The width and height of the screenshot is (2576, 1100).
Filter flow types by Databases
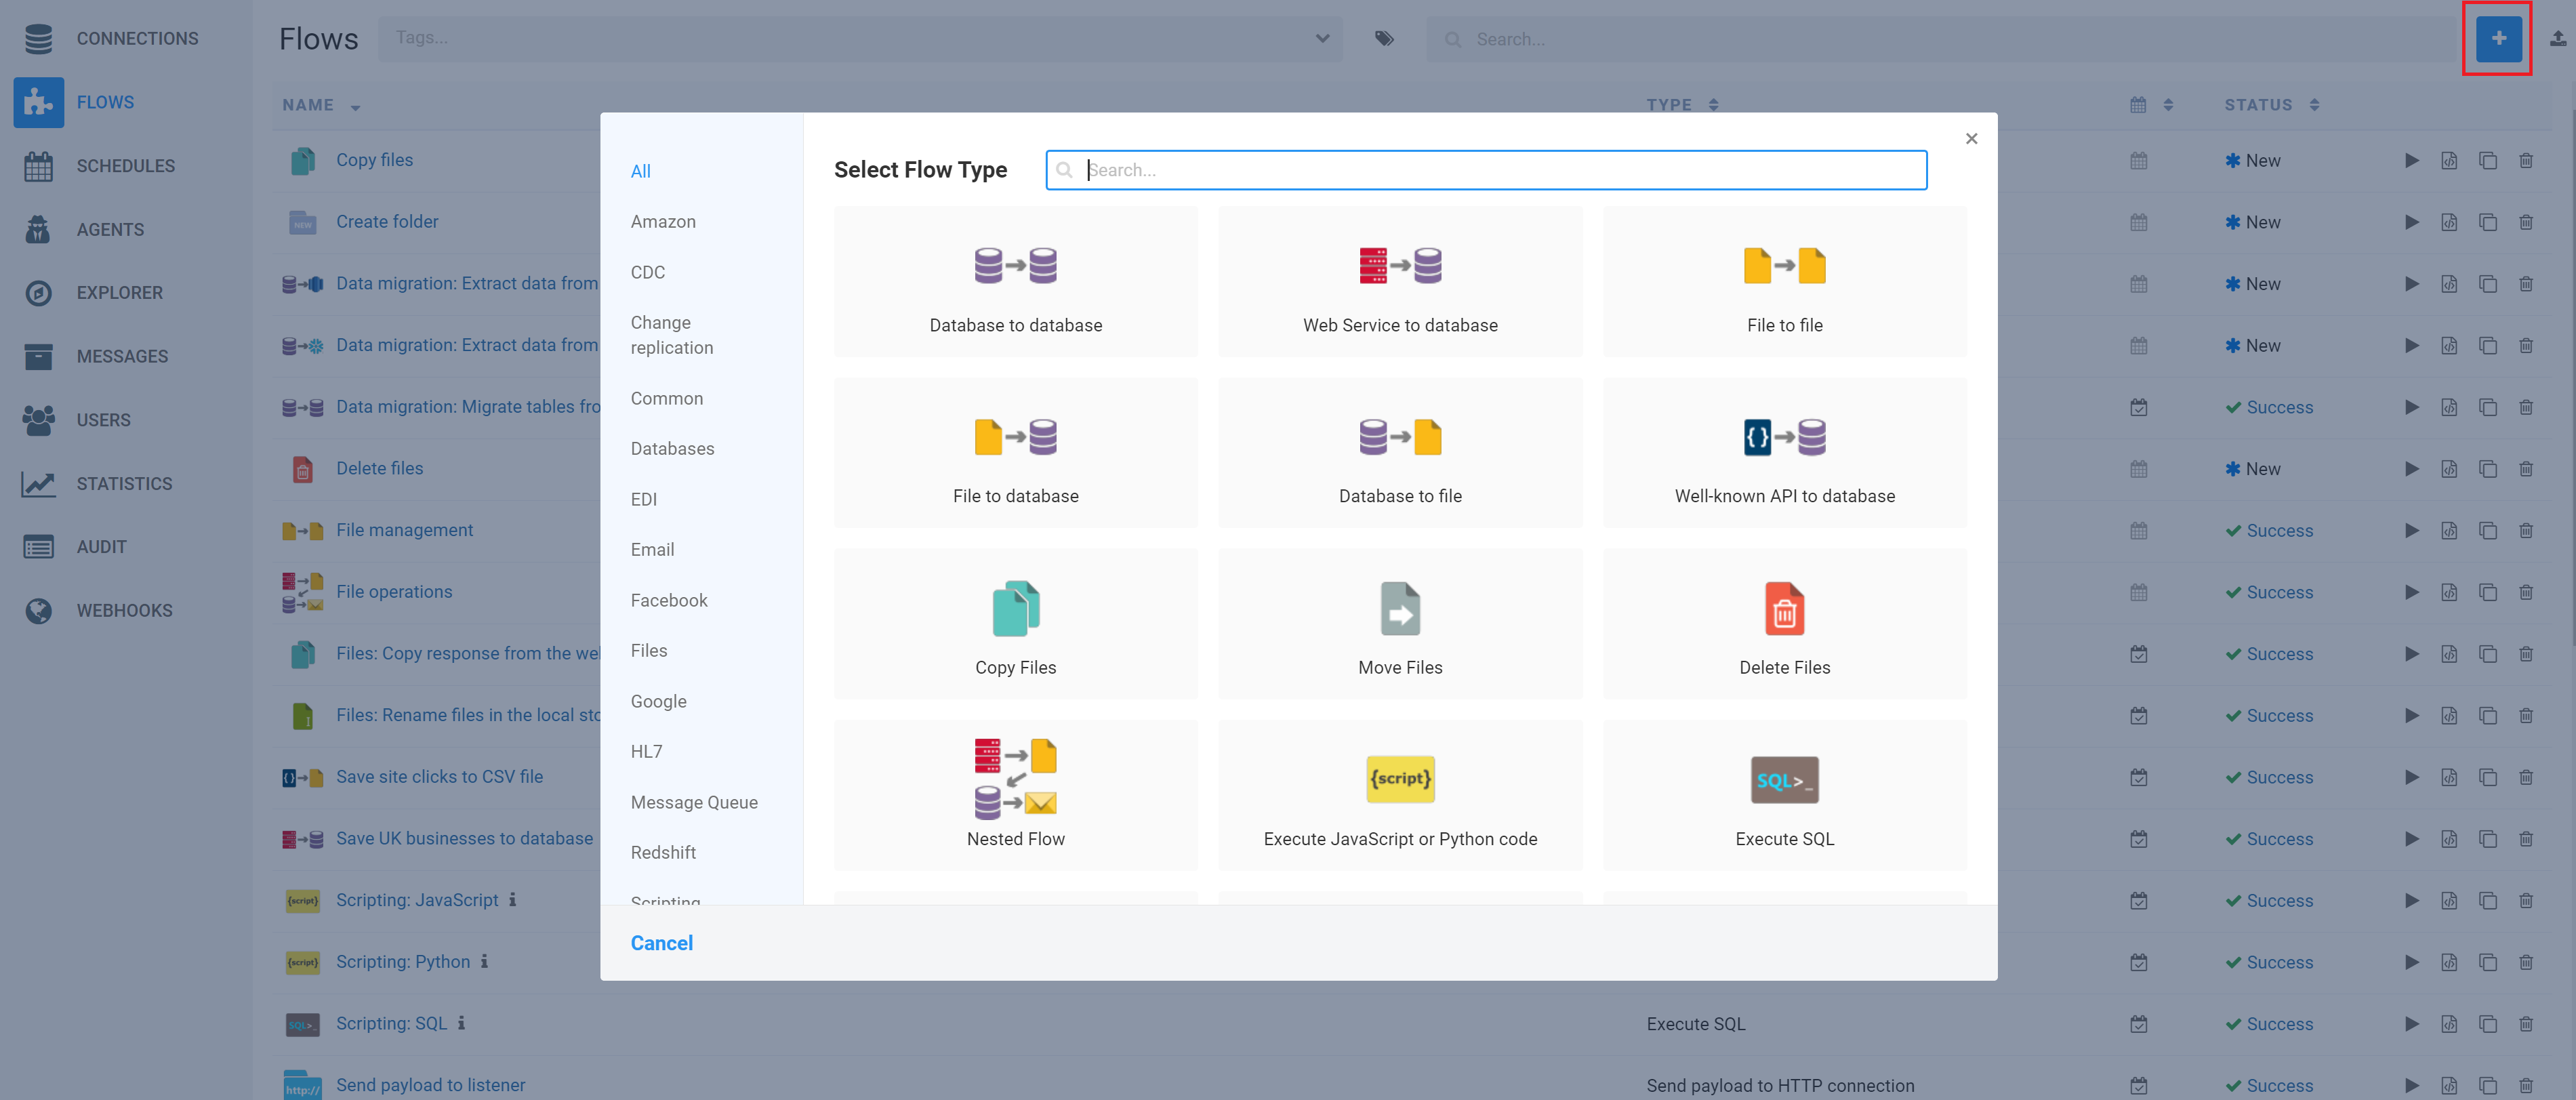pos(672,449)
